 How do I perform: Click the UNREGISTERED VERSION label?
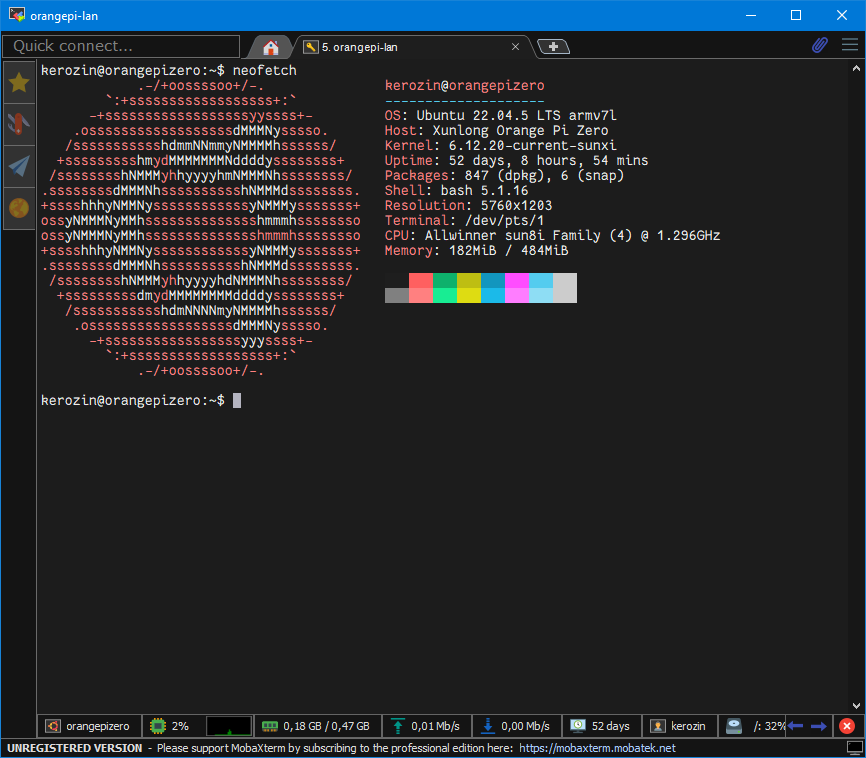pyautogui.click(x=75, y=748)
